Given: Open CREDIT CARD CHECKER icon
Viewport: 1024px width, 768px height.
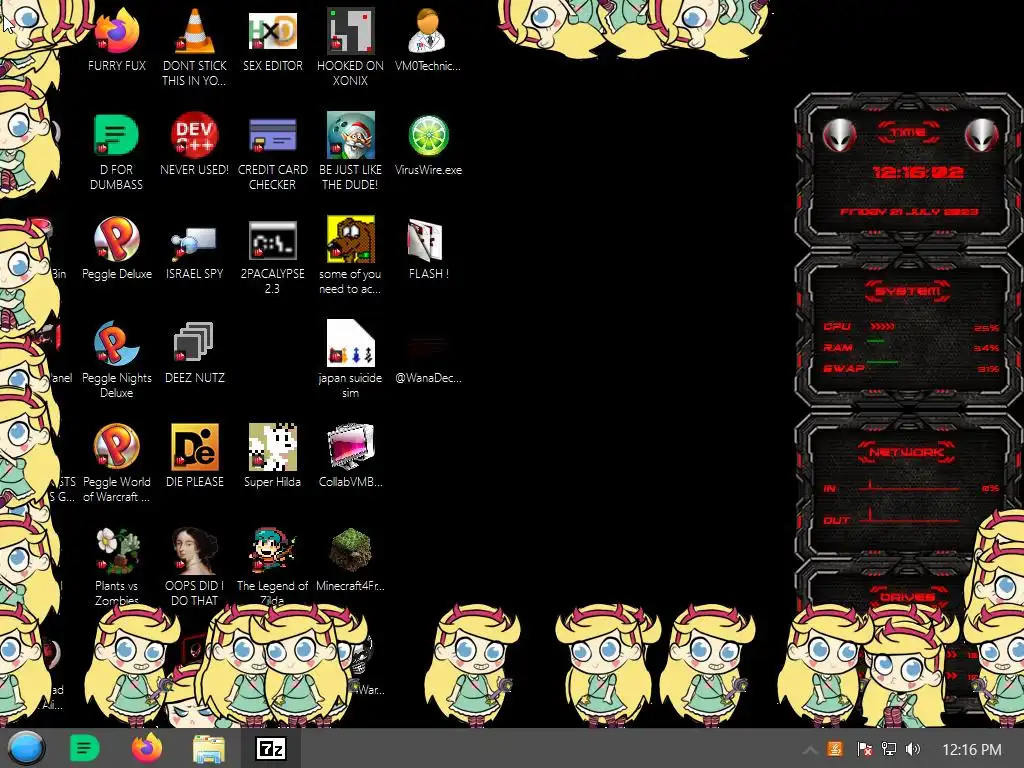Looking at the screenshot, I should (x=273, y=135).
